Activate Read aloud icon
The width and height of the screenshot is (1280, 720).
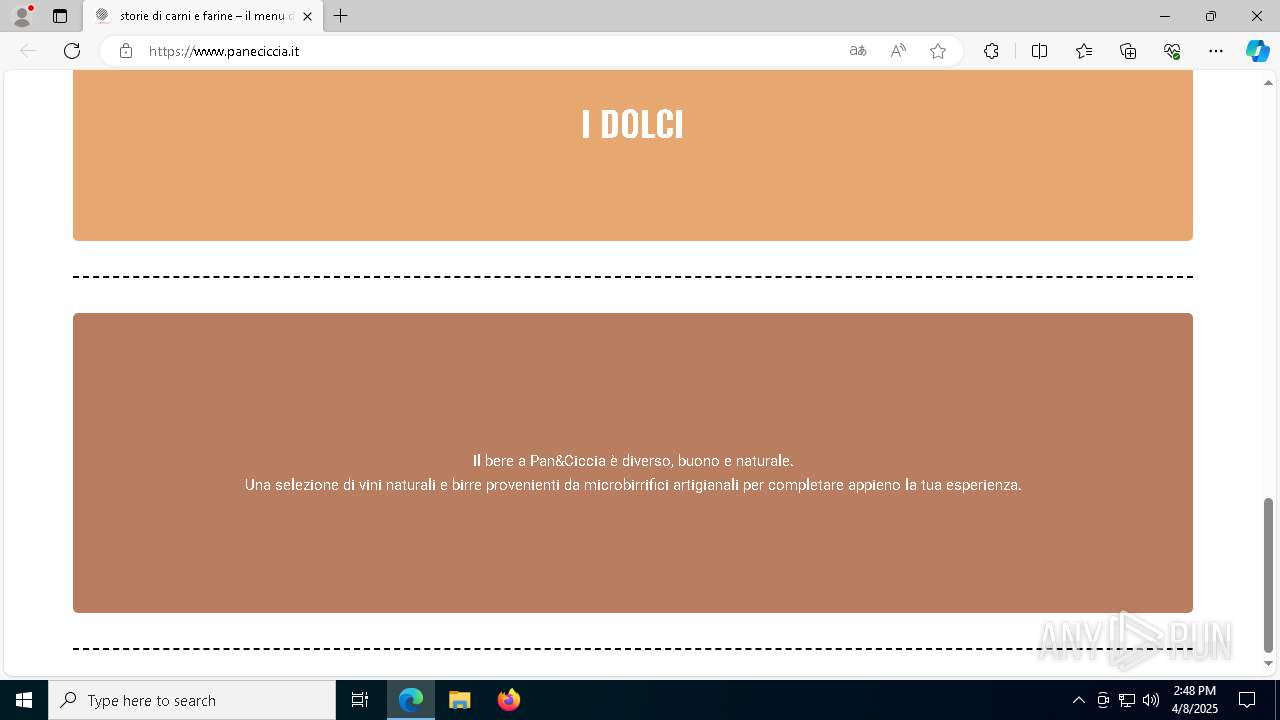898,51
